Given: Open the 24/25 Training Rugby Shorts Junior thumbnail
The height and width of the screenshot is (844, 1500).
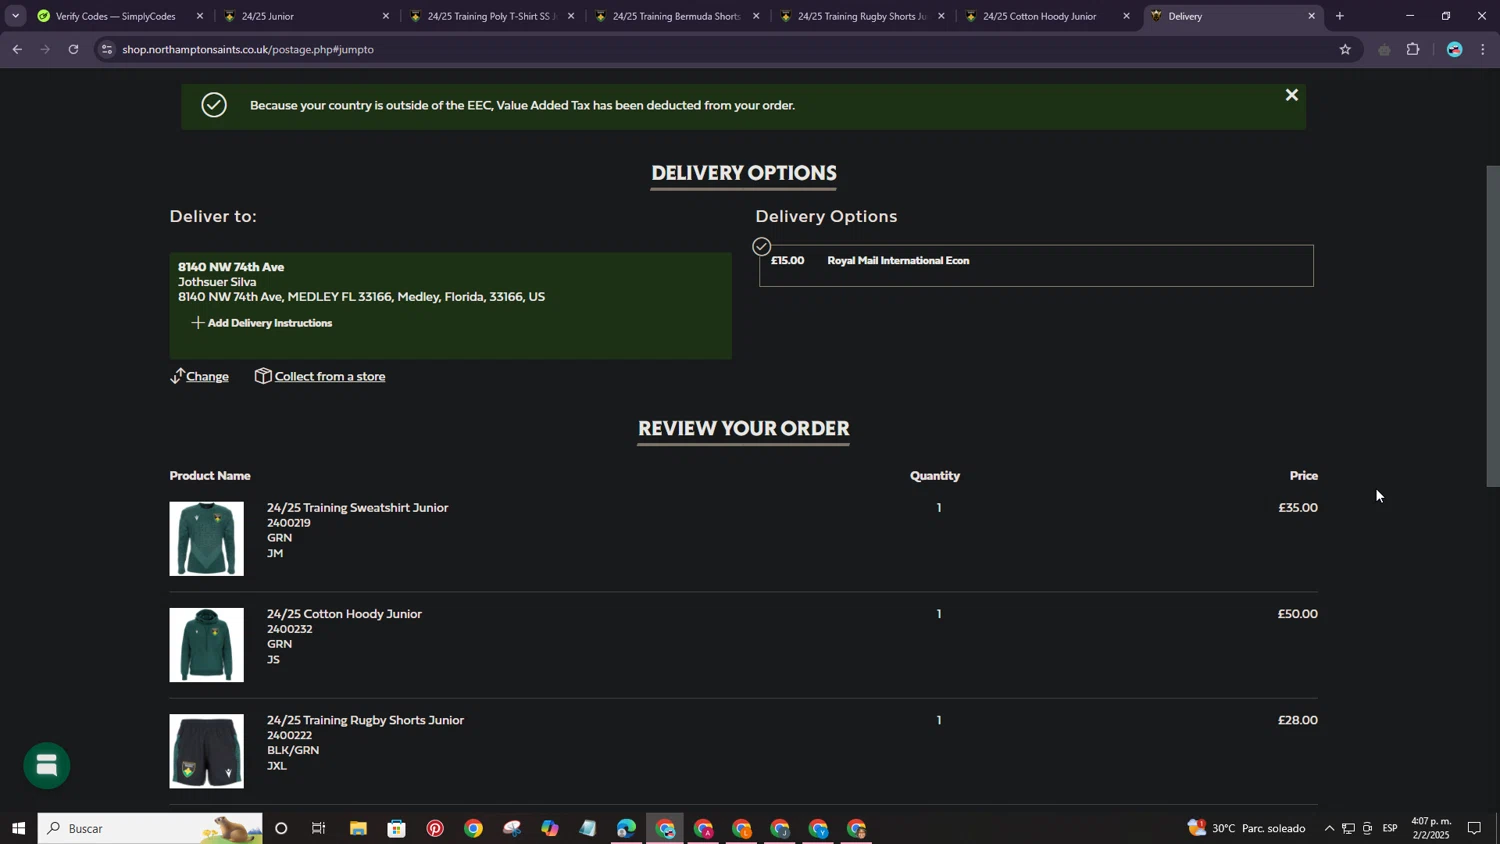Looking at the screenshot, I should coord(206,751).
